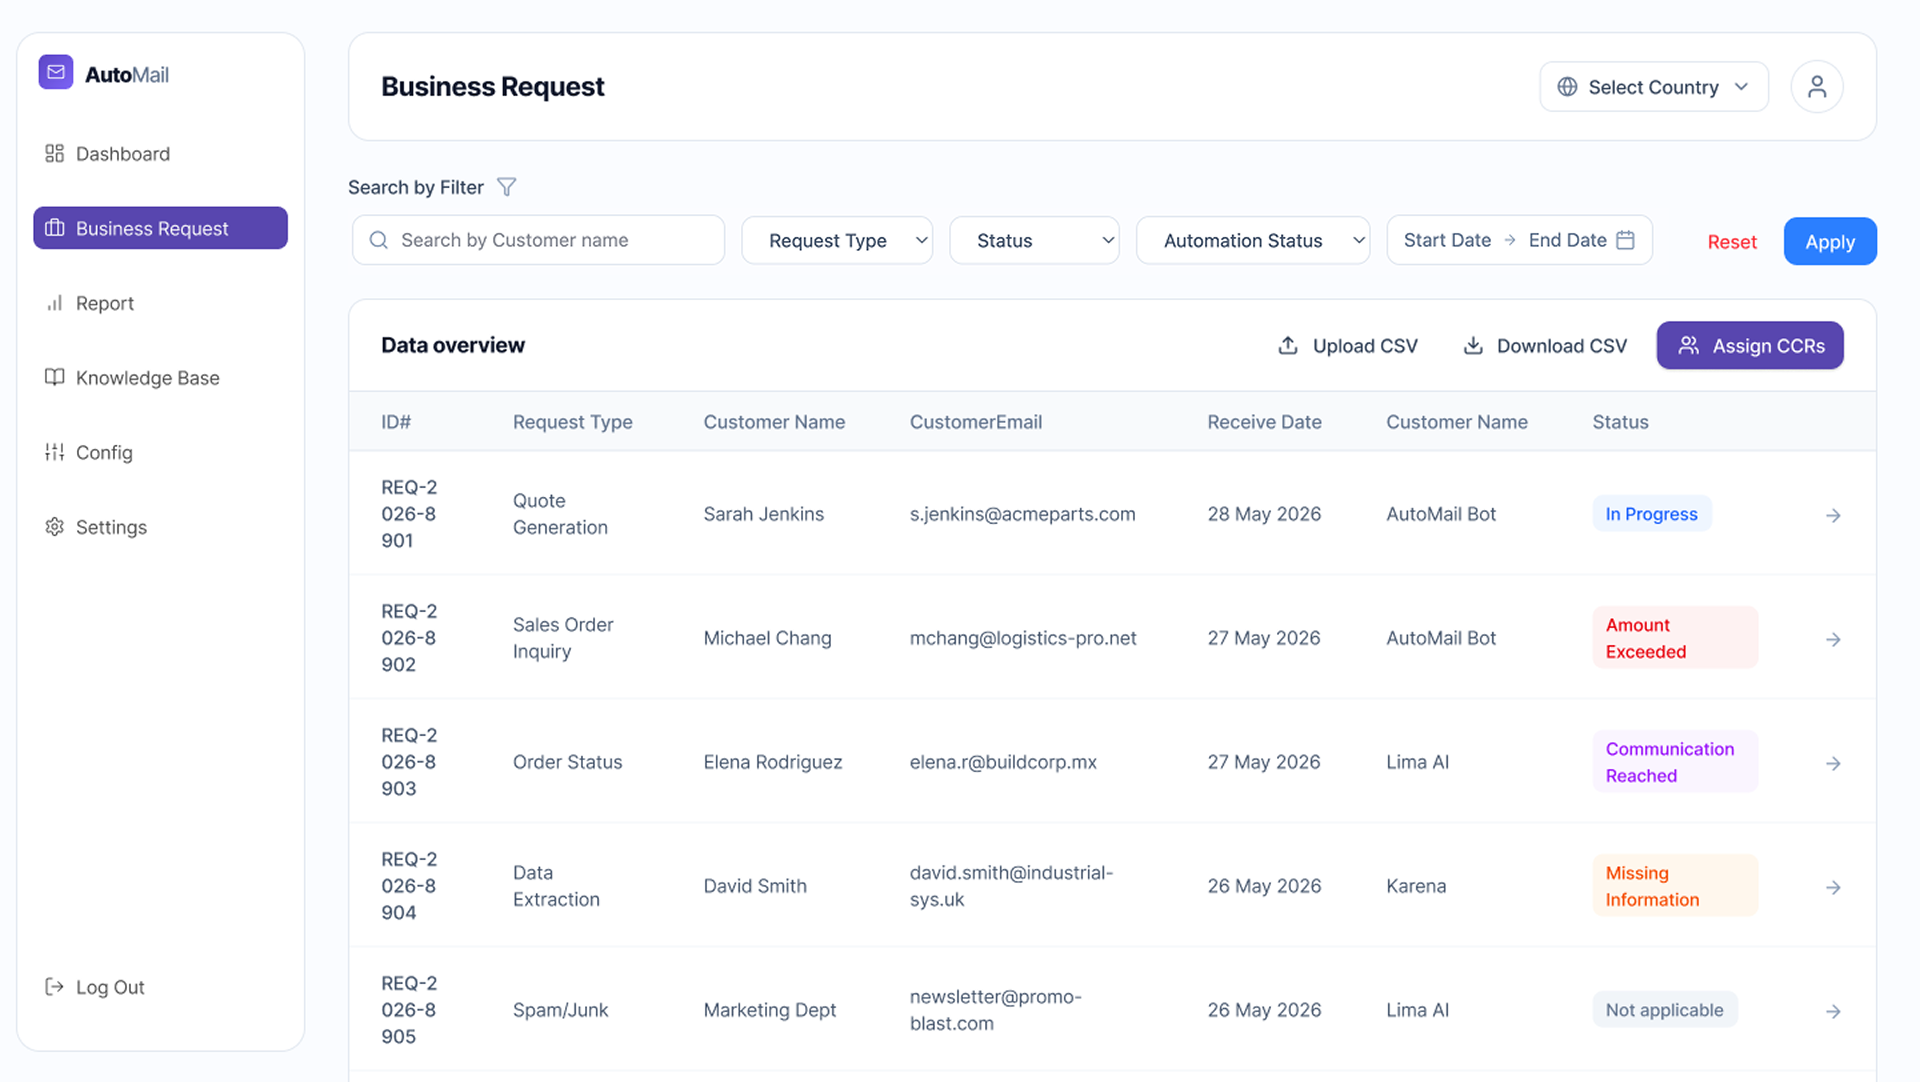Open Request Type filter dropdown
The height and width of the screenshot is (1082, 1920).
pos(837,240)
